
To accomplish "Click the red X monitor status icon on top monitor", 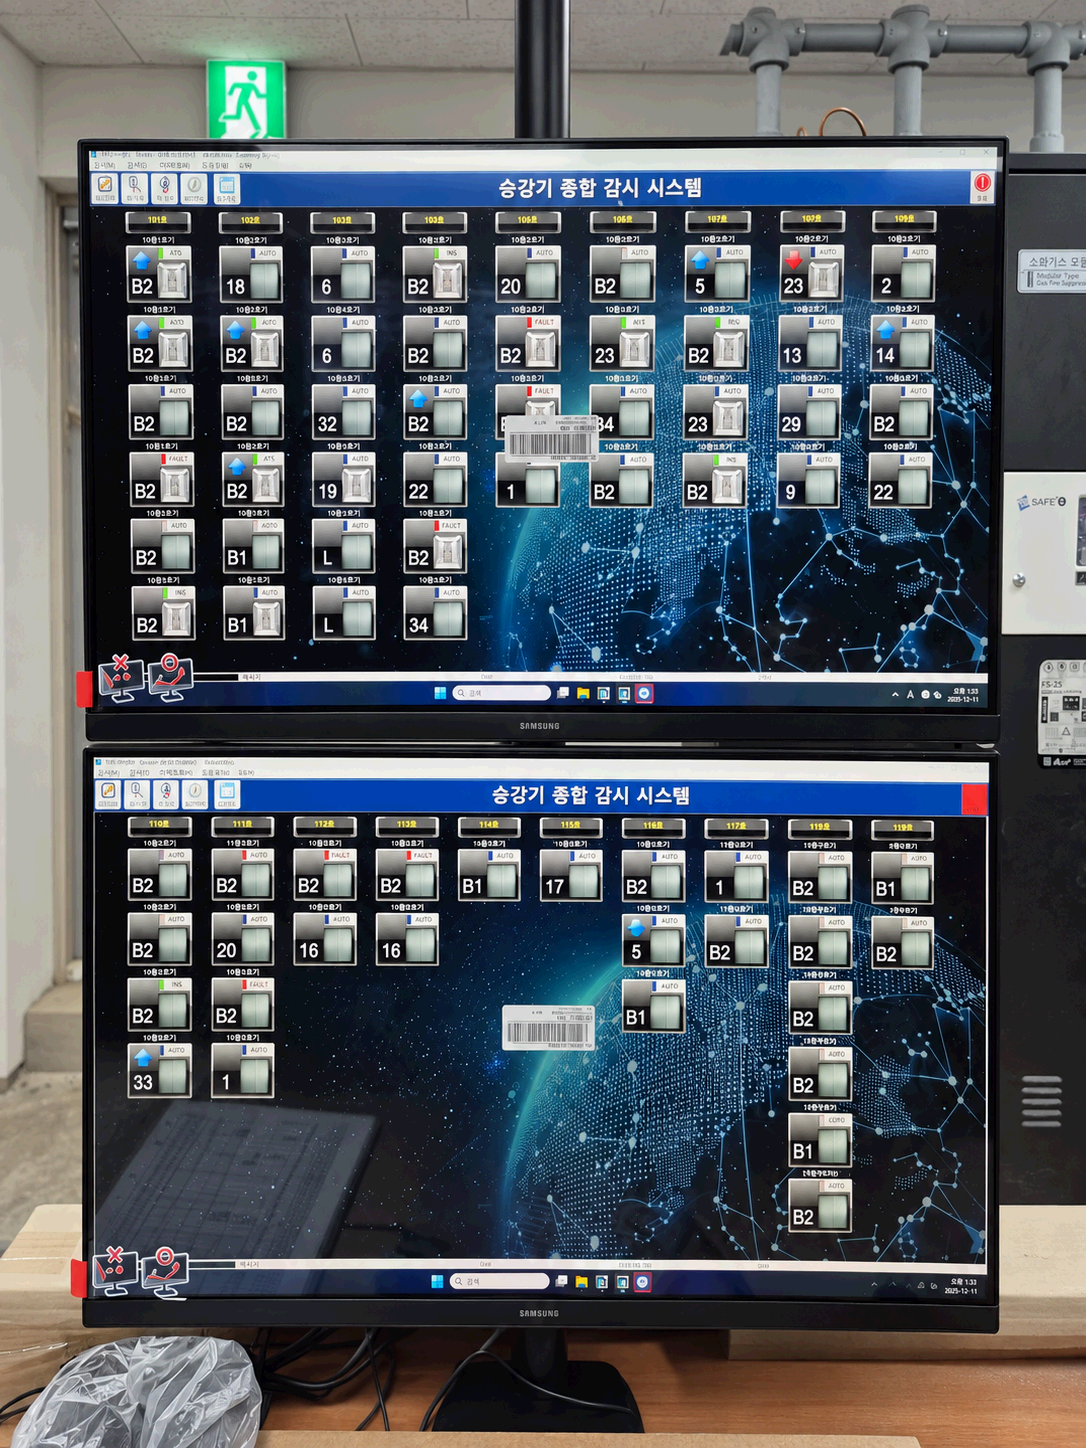I will click(x=119, y=677).
